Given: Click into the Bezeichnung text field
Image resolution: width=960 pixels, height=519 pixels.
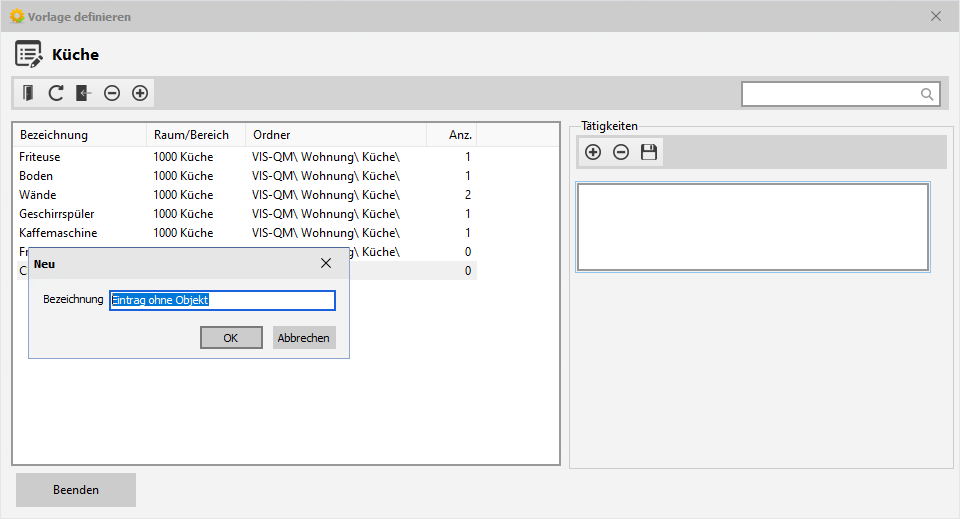Looking at the screenshot, I should 222,300.
